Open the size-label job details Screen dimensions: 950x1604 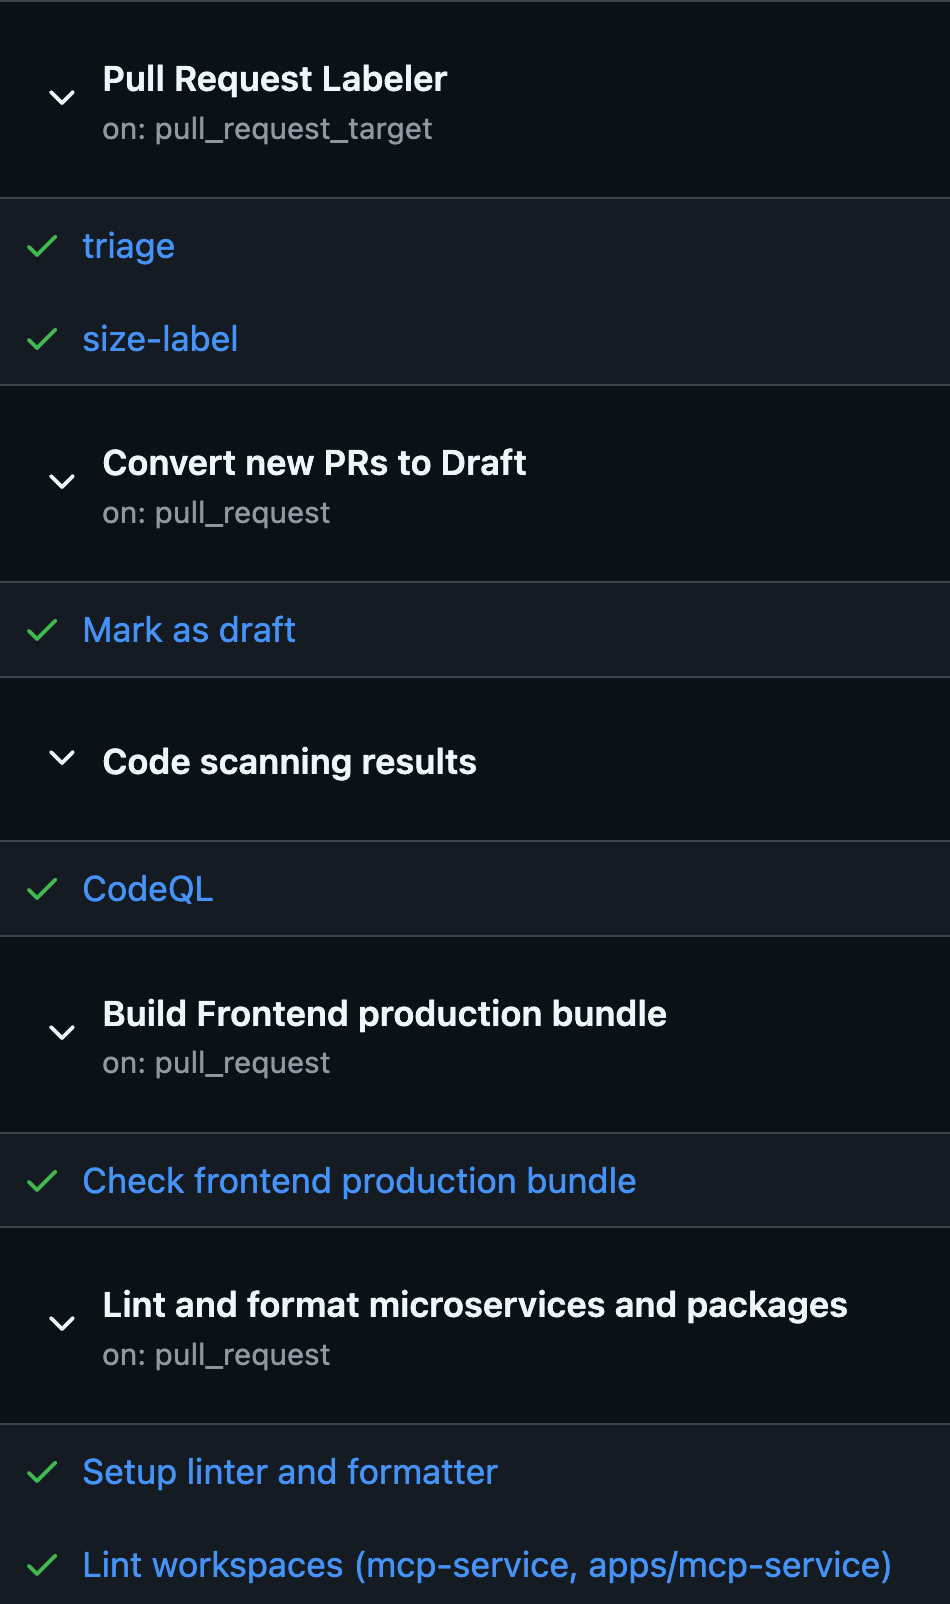160,340
